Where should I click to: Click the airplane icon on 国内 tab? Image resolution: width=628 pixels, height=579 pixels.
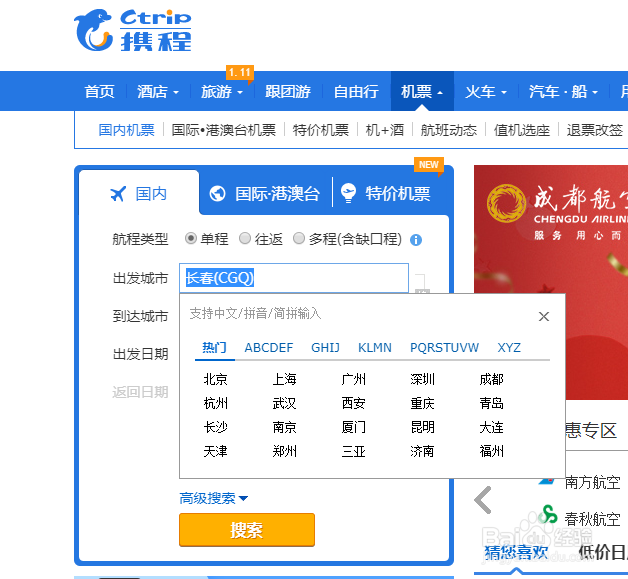pyautogui.click(x=118, y=194)
